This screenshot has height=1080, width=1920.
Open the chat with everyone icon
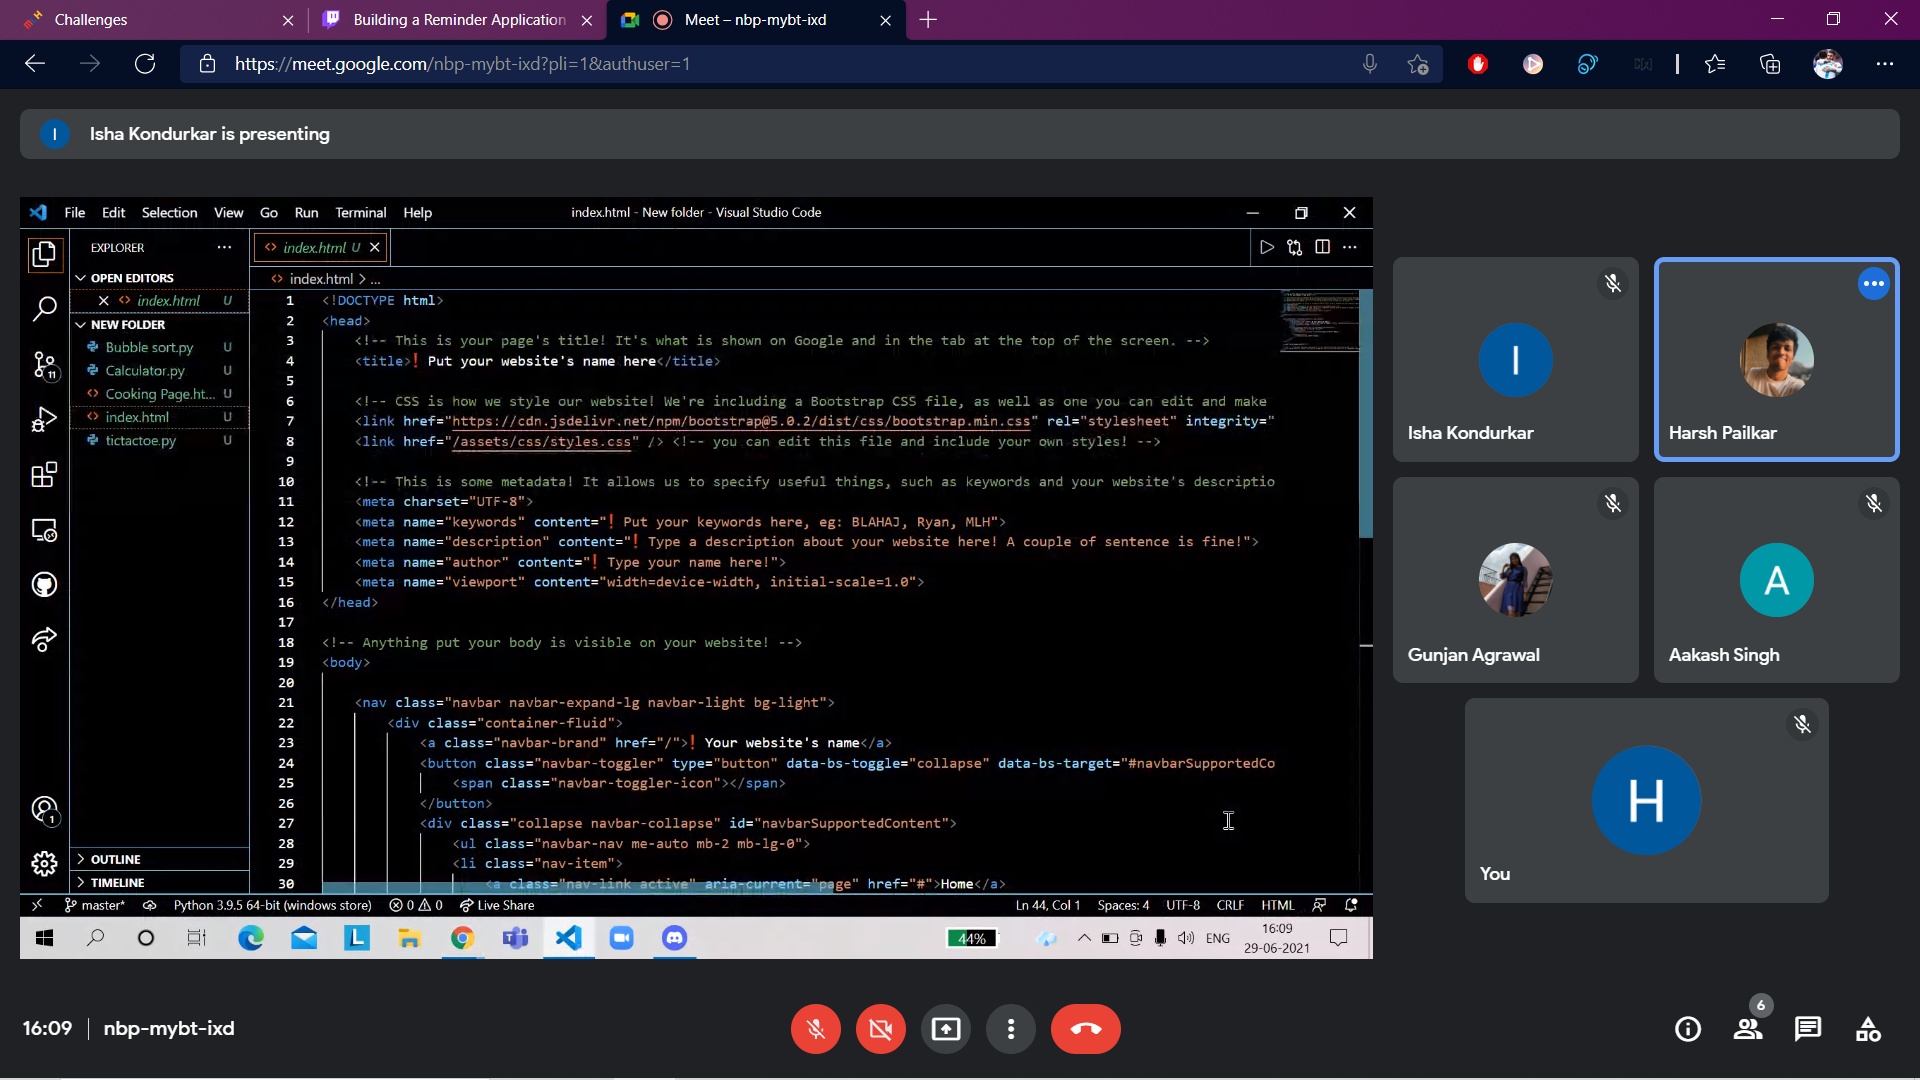tap(1808, 1029)
